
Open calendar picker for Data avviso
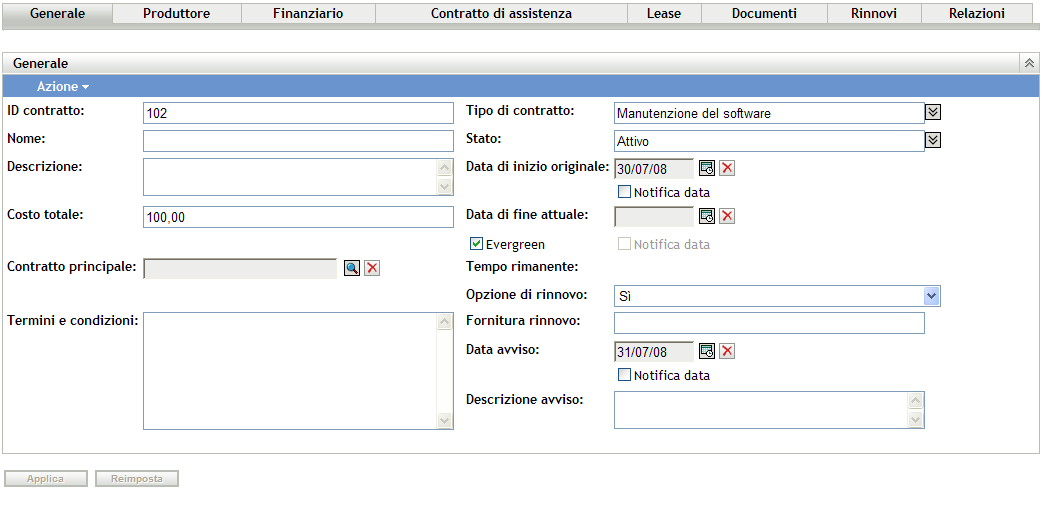707,351
